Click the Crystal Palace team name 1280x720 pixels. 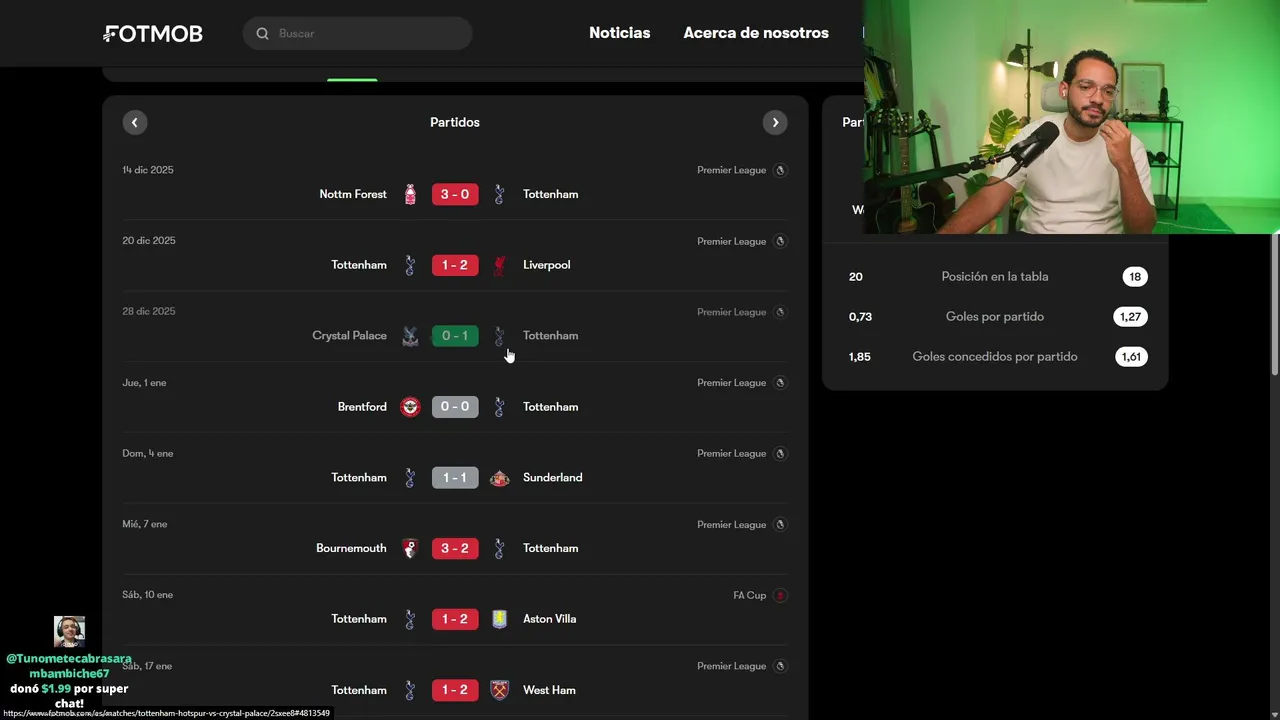coord(349,336)
